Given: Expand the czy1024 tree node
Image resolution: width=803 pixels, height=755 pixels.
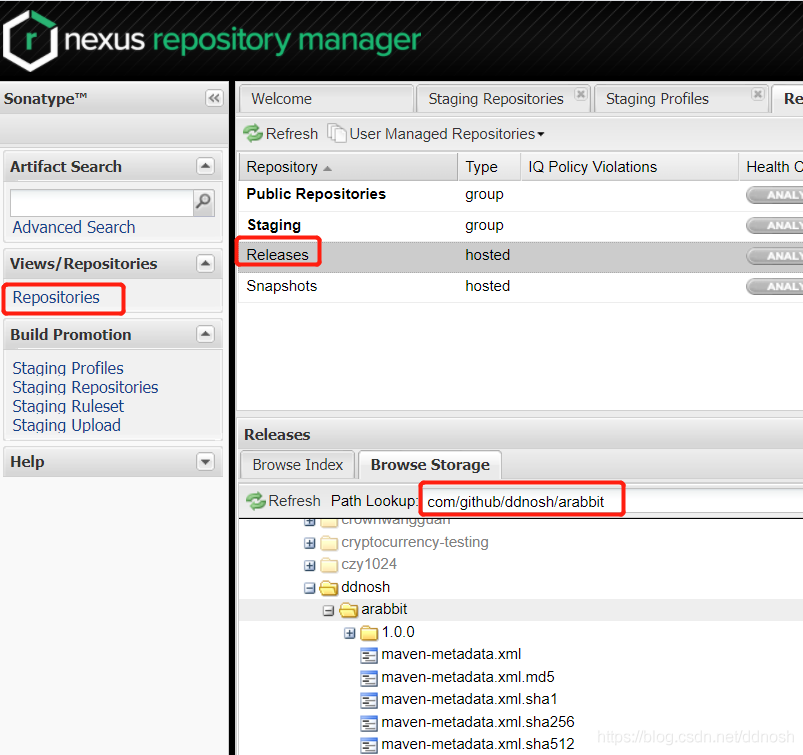Looking at the screenshot, I should [x=309, y=565].
